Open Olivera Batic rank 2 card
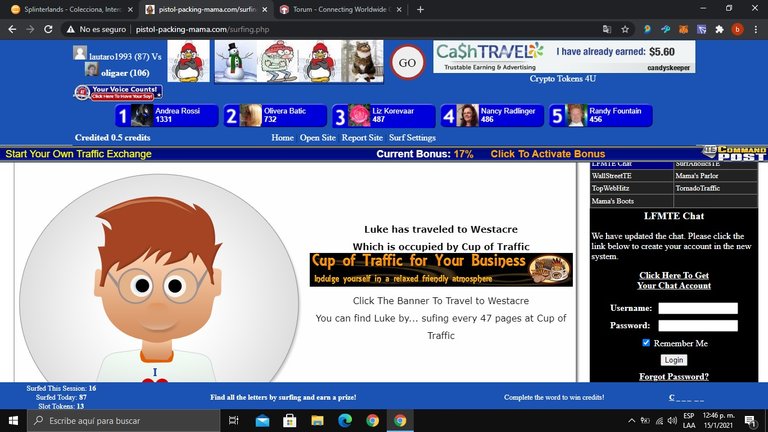The width and height of the screenshot is (768, 432). tap(275, 116)
